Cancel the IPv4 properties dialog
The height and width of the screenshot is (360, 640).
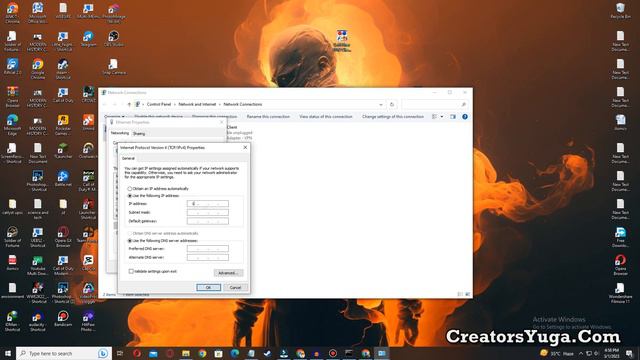pyautogui.click(x=236, y=287)
